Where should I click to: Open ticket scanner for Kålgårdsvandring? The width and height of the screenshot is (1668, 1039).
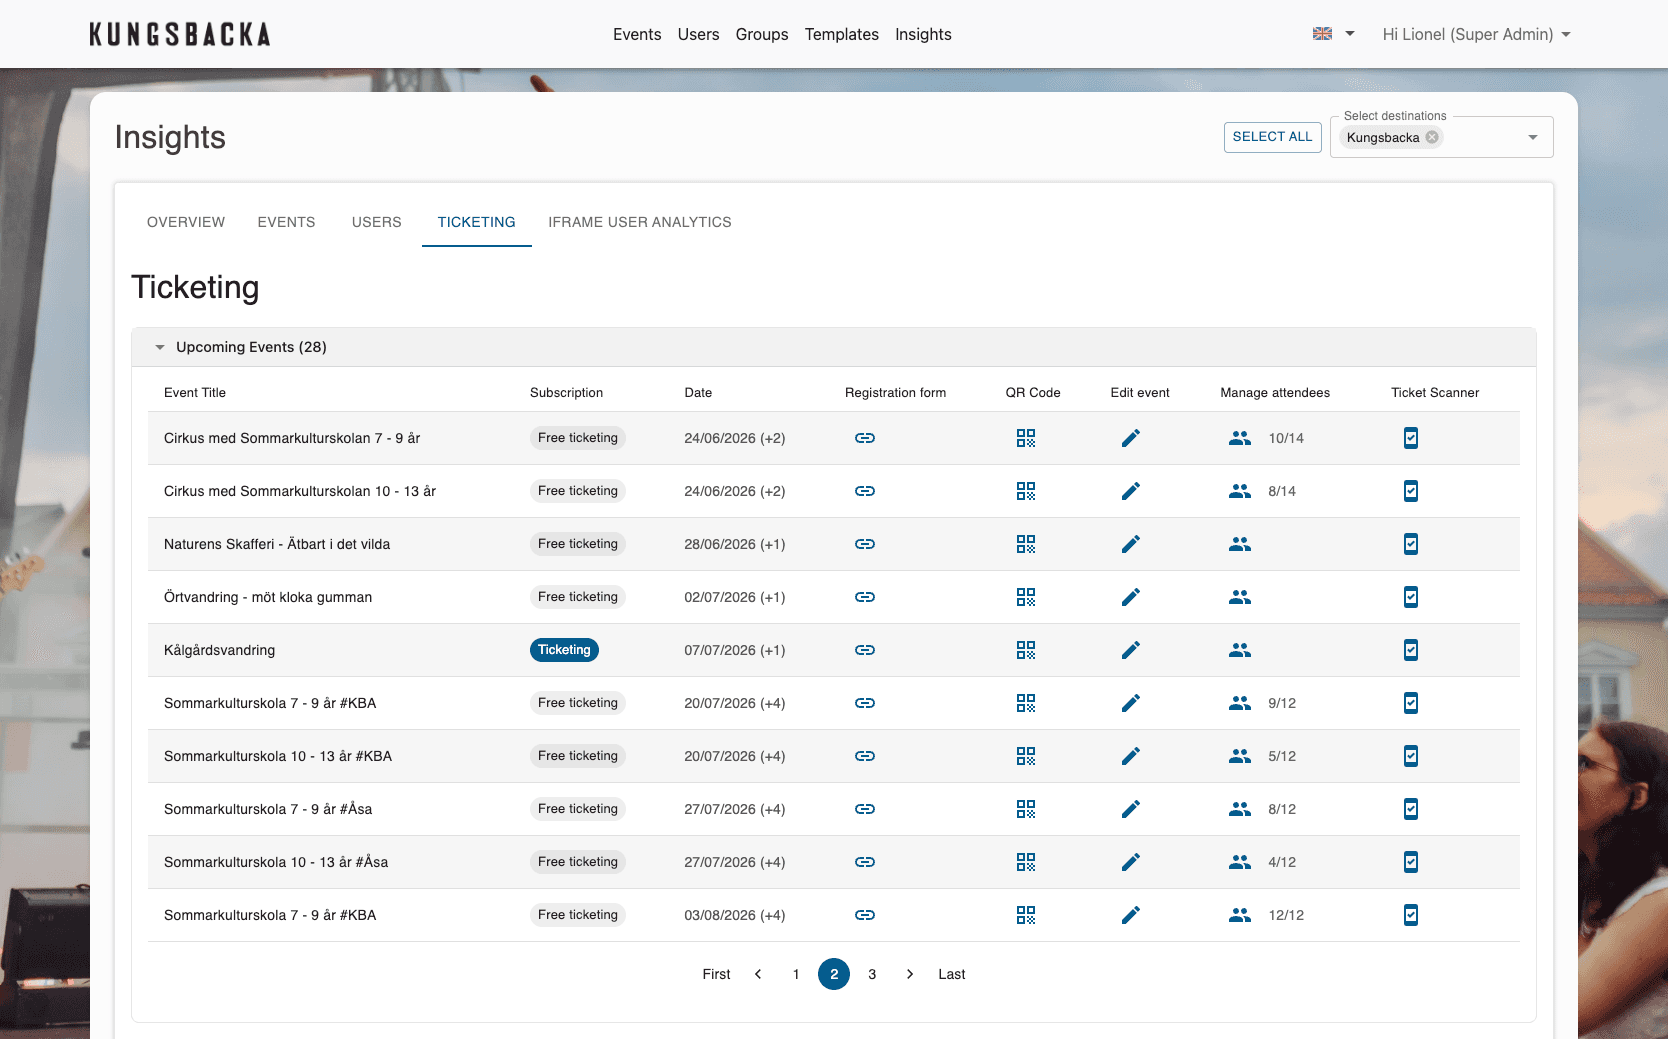1411,650
